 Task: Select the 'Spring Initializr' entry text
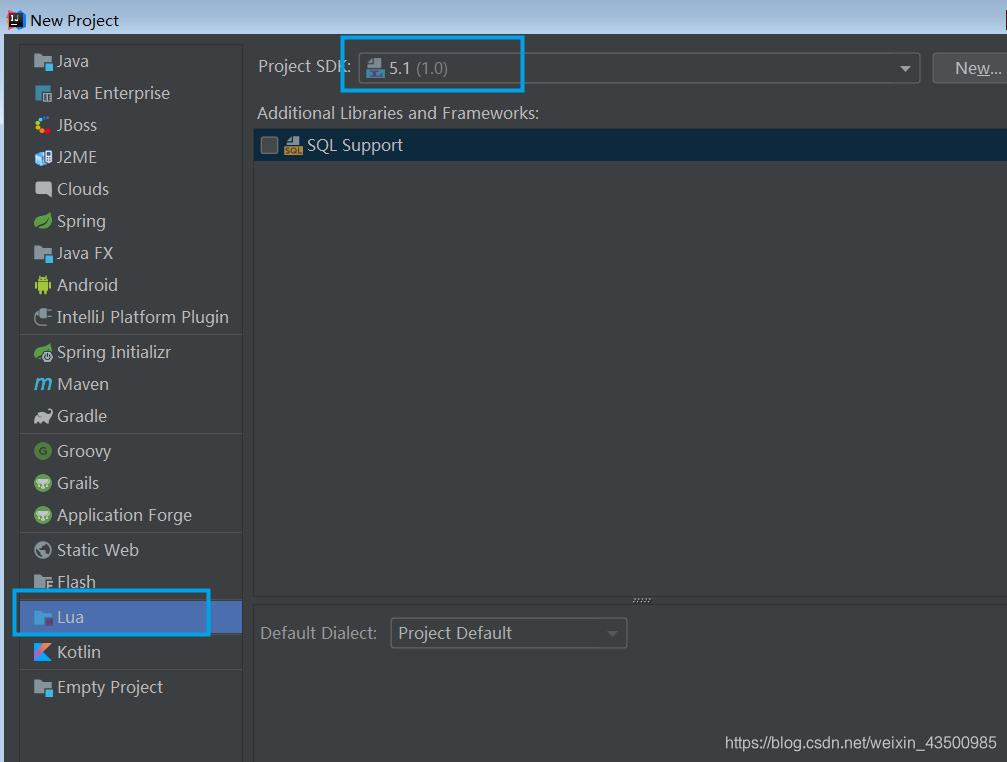114,352
